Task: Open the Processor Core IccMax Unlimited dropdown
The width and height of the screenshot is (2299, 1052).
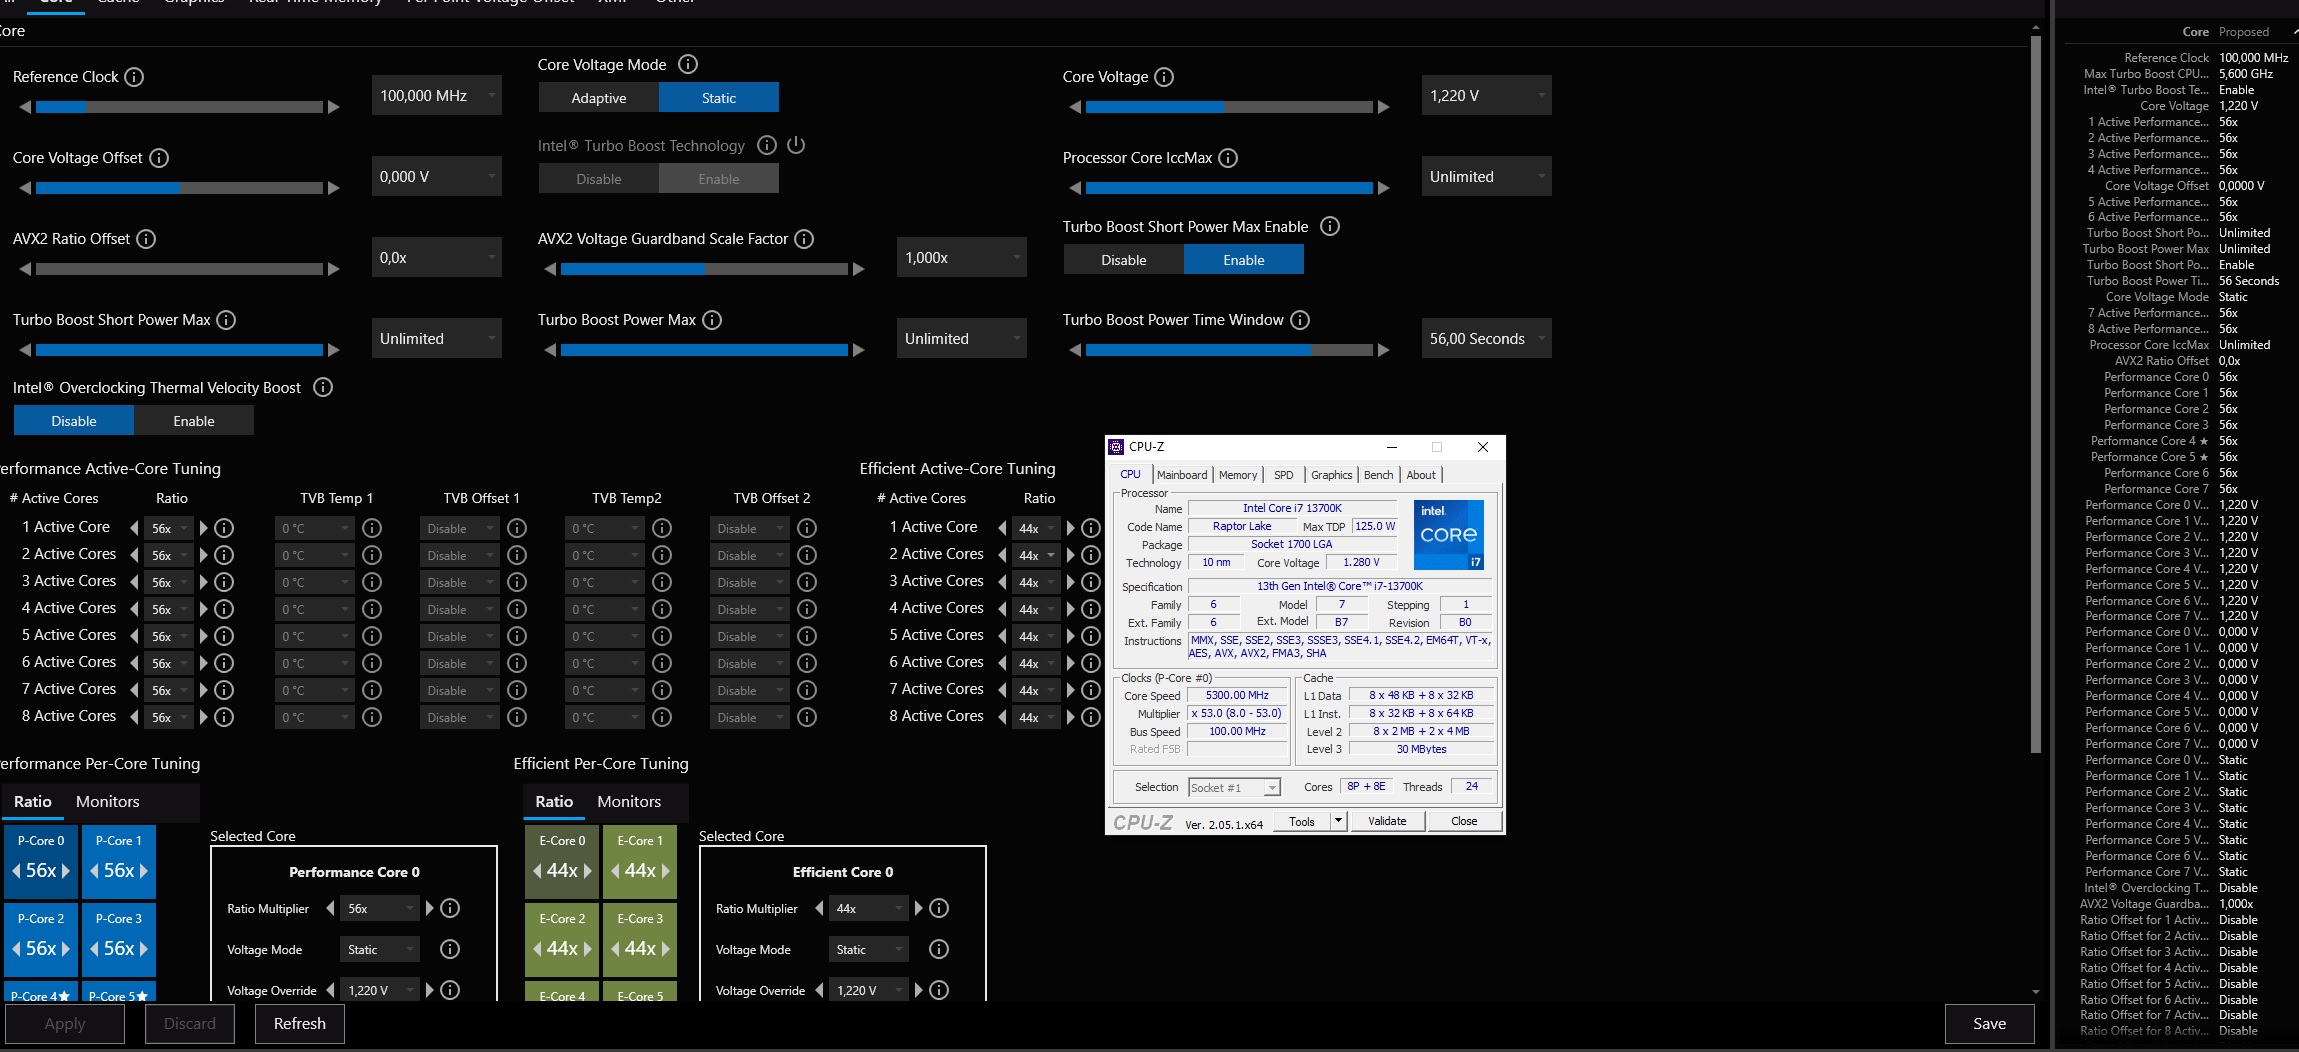Action: [x=1487, y=177]
